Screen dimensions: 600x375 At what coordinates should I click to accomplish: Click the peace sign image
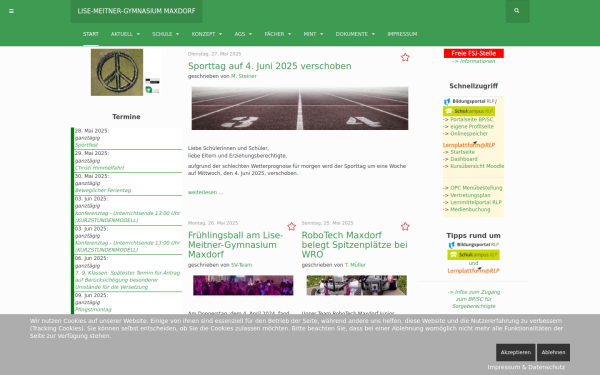click(x=117, y=72)
